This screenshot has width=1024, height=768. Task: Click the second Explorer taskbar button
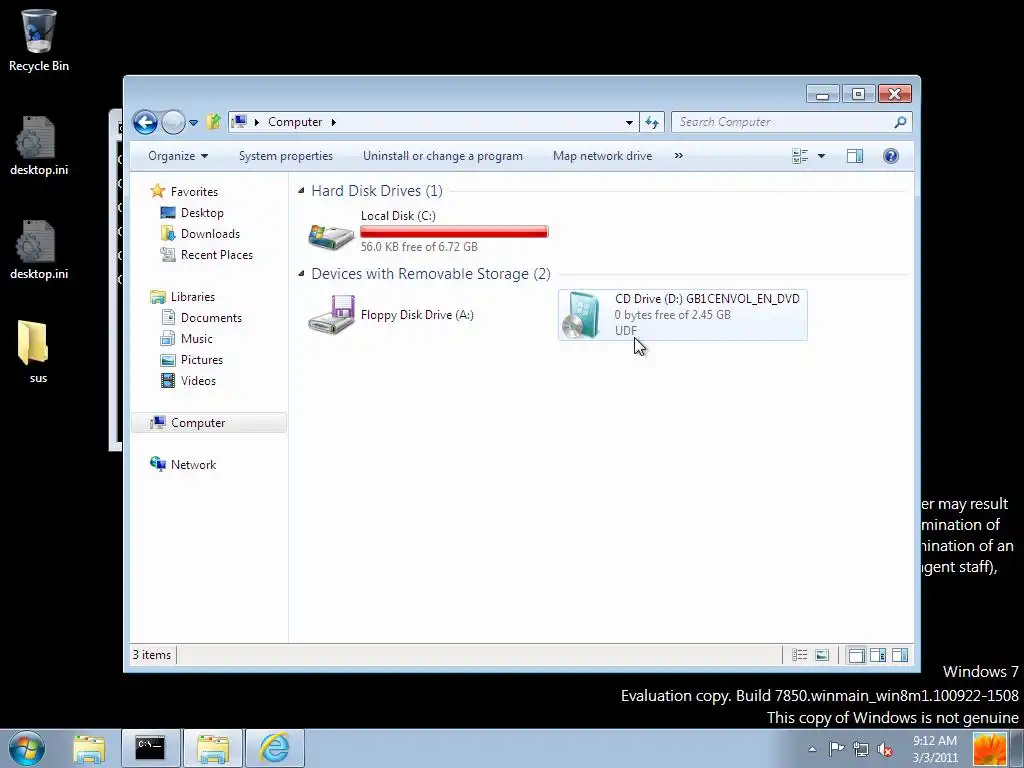(213, 748)
